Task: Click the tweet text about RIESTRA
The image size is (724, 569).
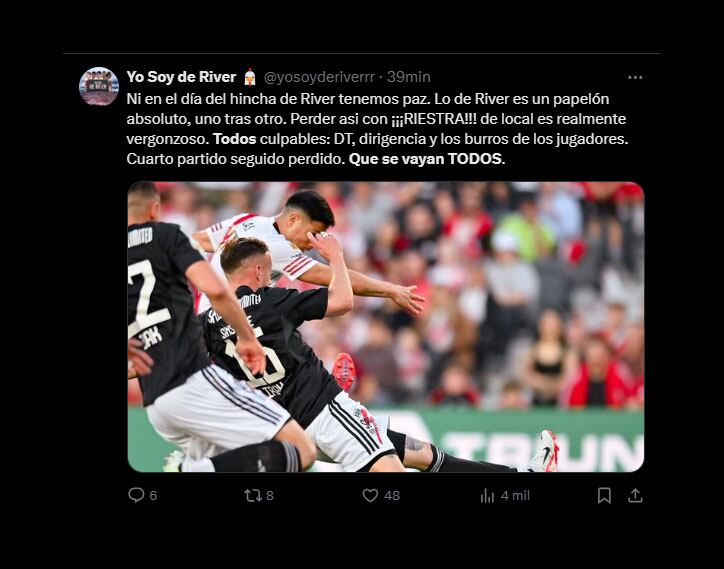Action: pyautogui.click(x=377, y=129)
